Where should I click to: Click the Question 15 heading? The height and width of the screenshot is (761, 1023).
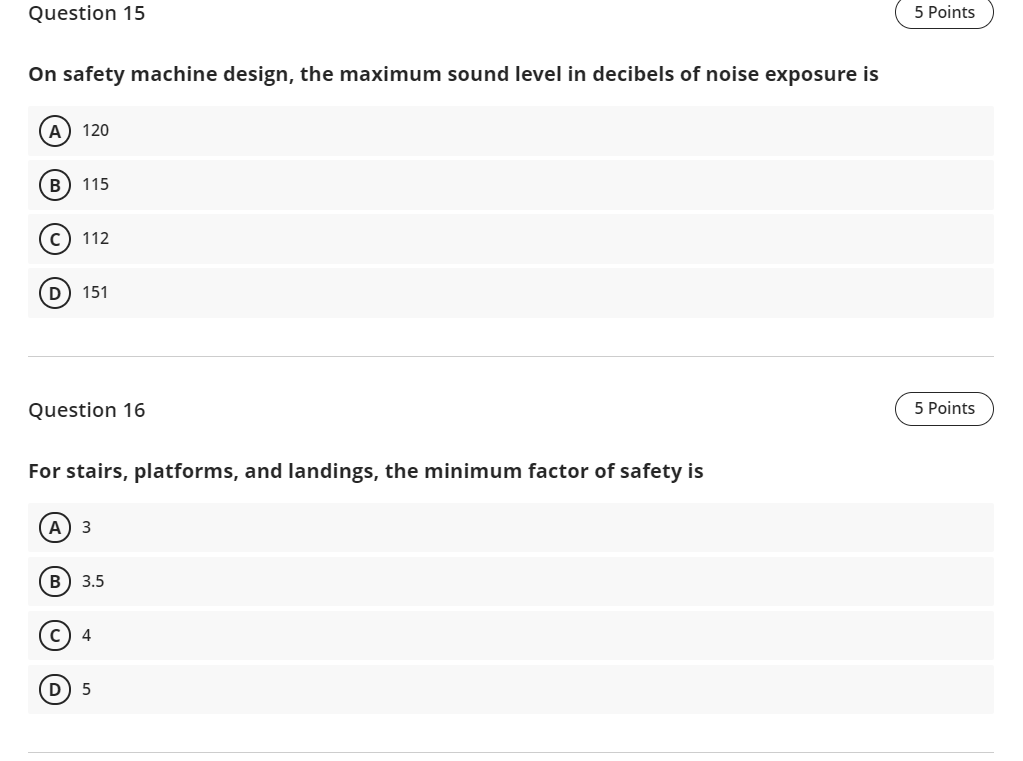click(x=87, y=13)
